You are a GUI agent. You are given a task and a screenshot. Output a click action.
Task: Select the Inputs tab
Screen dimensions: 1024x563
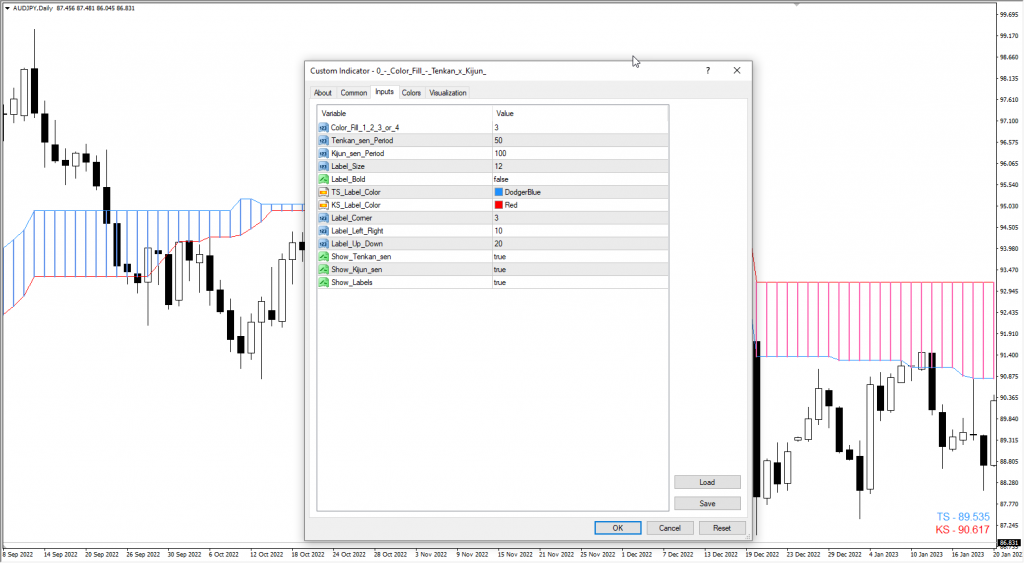coord(385,92)
